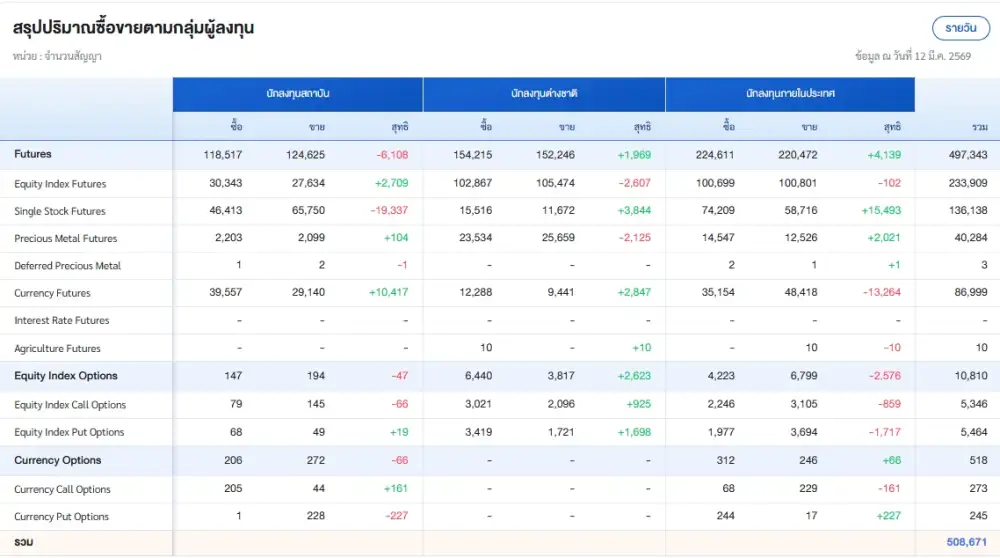Viewport: 1000px width, 558px height.
Task: Click the นักลงทุนภายในประเทศ column header
Action: pos(790,93)
